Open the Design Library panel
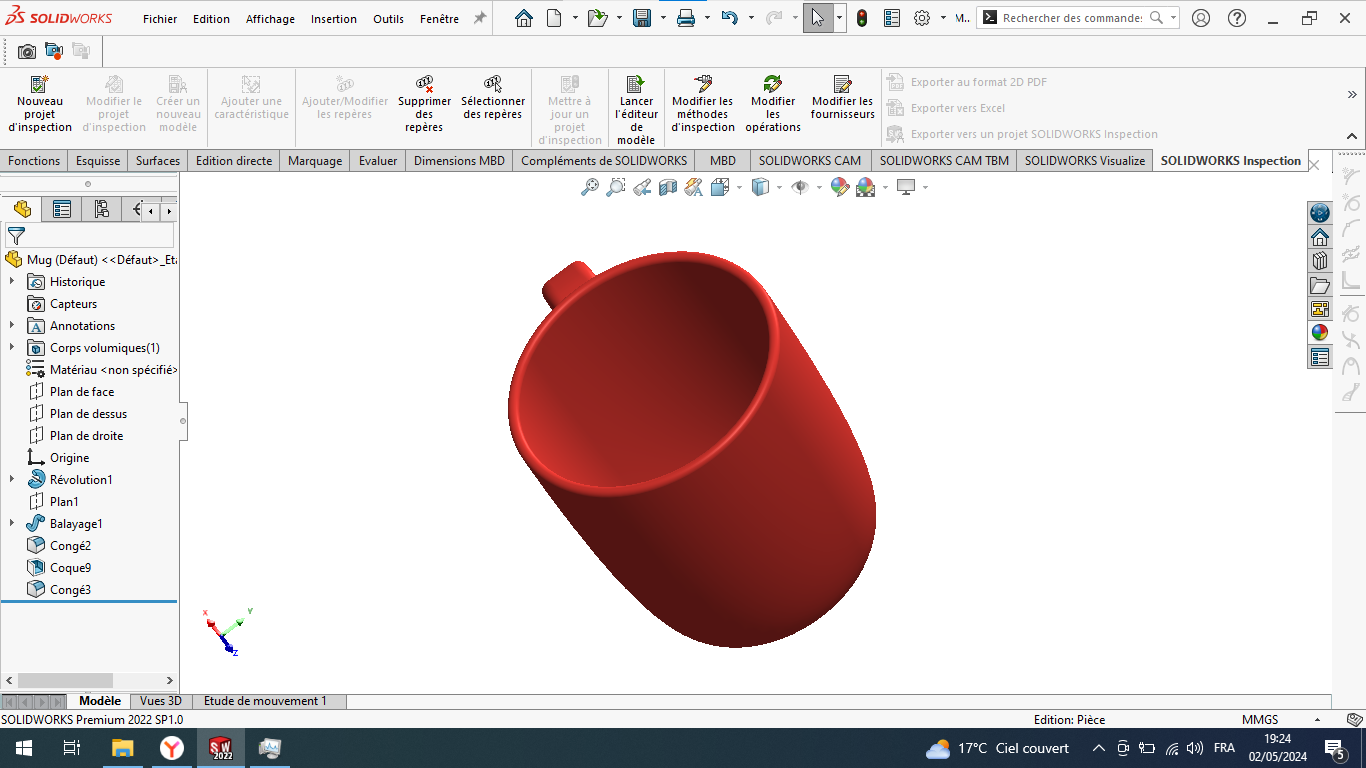Viewport: 1366px width, 768px height. [x=1320, y=260]
